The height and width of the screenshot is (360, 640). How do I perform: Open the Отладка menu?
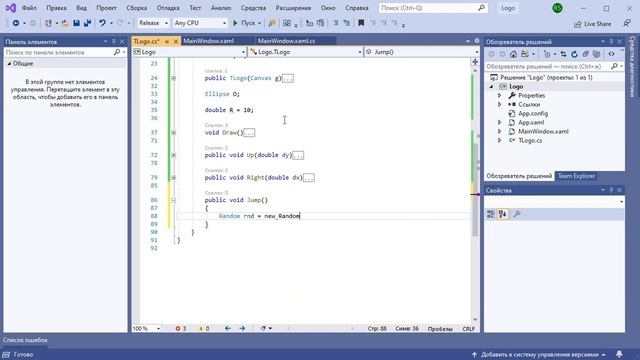click(x=168, y=8)
